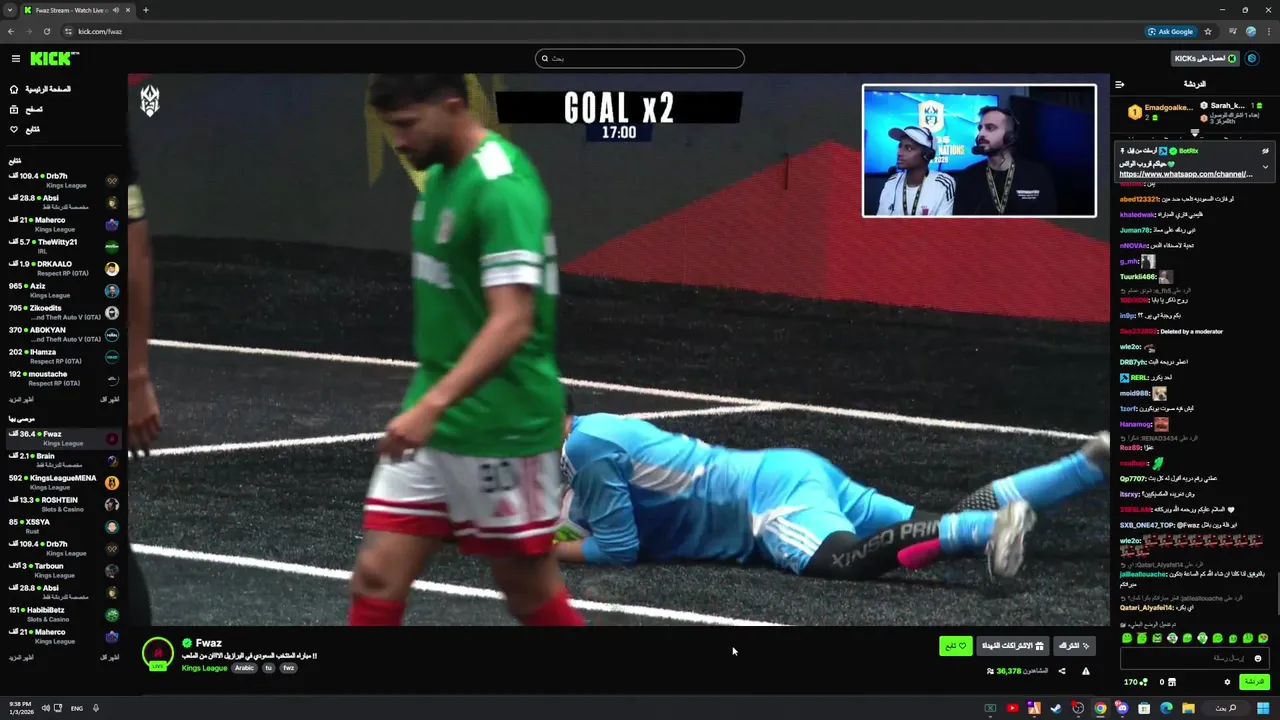Image resolution: width=1280 pixels, height=720 pixels.
Task: Select the Arabic tag
Action: point(245,668)
